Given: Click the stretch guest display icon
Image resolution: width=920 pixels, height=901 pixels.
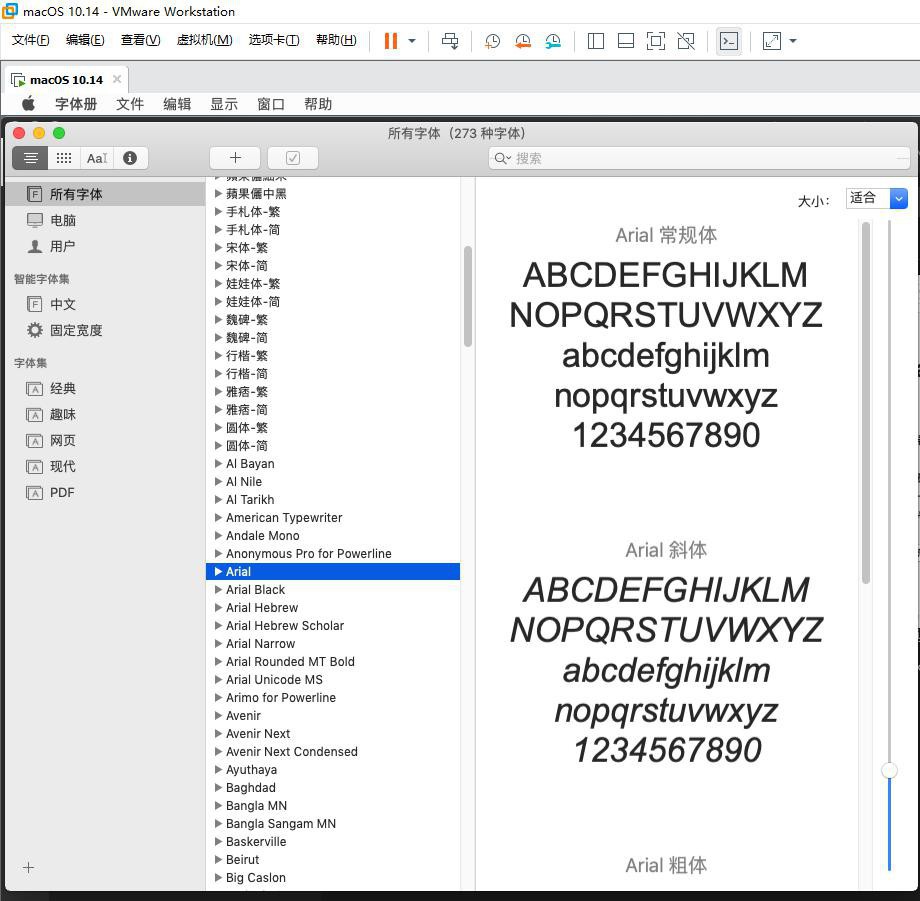Looking at the screenshot, I should [772, 40].
